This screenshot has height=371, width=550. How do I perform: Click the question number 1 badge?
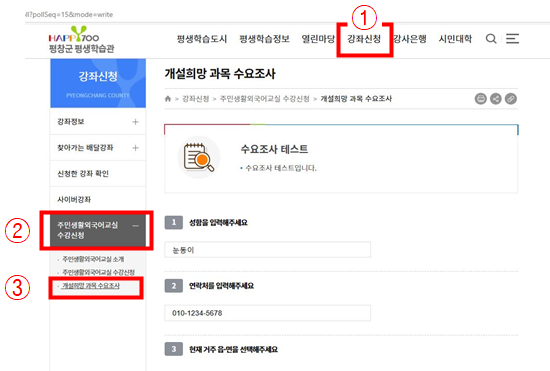point(174,222)
